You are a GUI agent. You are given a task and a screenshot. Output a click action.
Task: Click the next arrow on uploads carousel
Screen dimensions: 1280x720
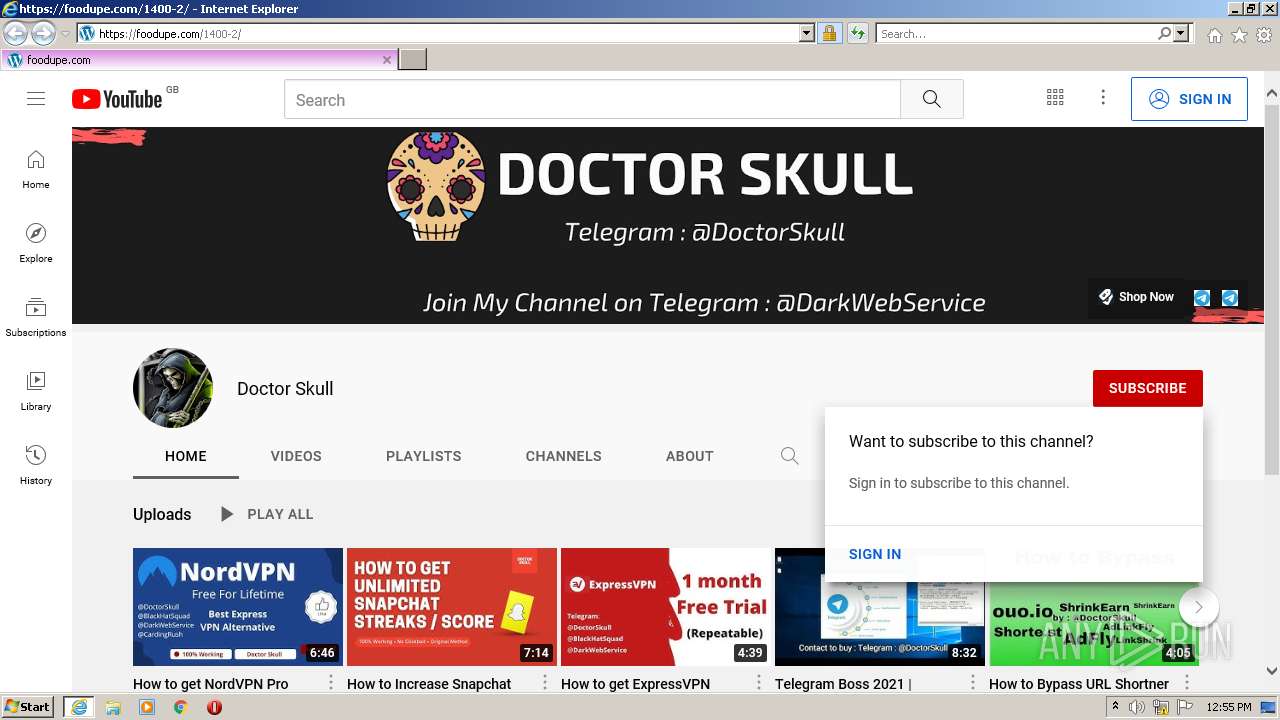point(1198,607)
